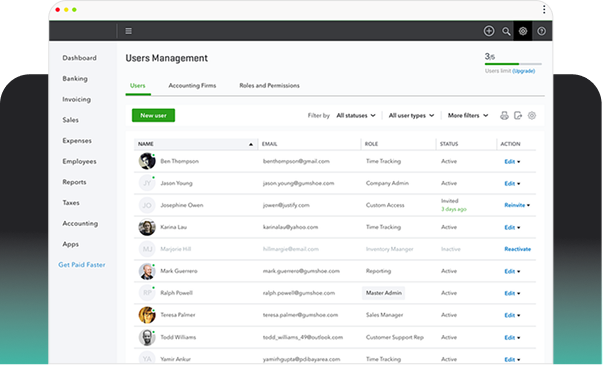Expand the All user types filter

click(411, 115)
